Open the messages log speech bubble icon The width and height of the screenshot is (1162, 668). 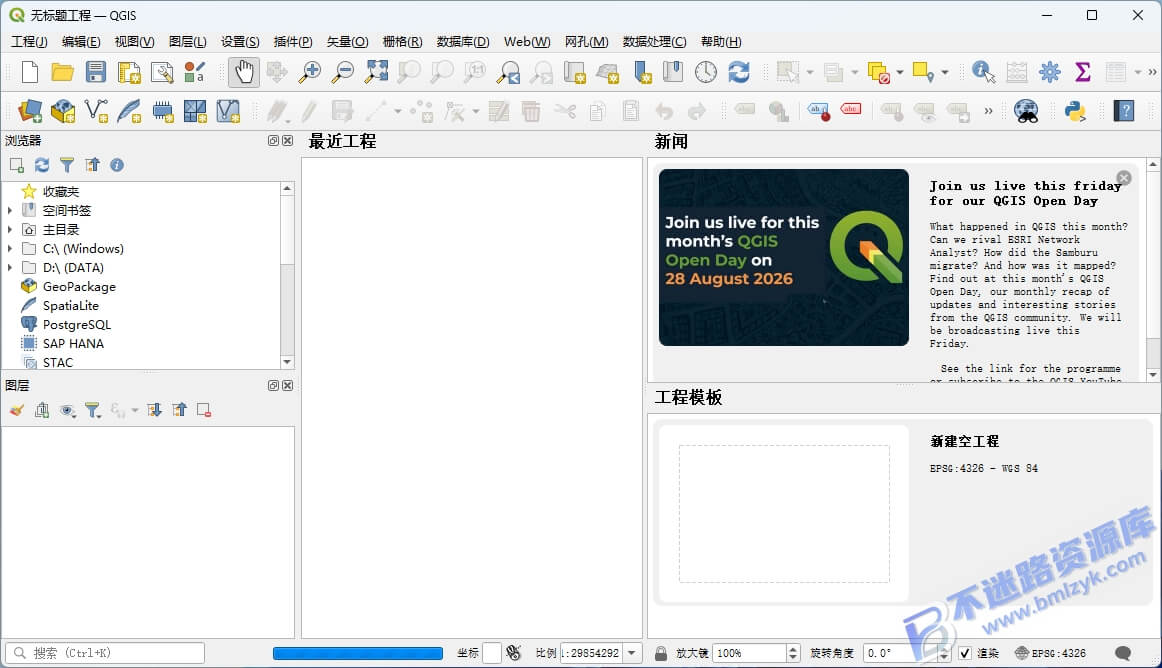coord(1123,653)
